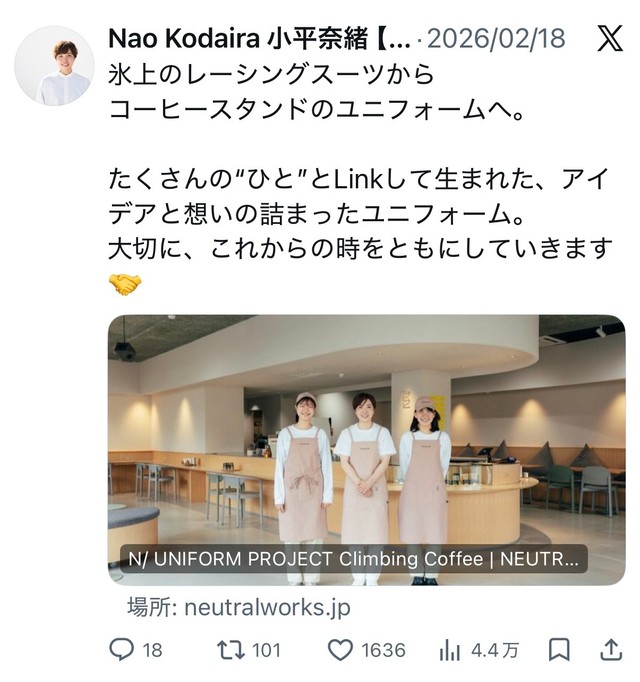Click the like count 1636

point(383,651)
